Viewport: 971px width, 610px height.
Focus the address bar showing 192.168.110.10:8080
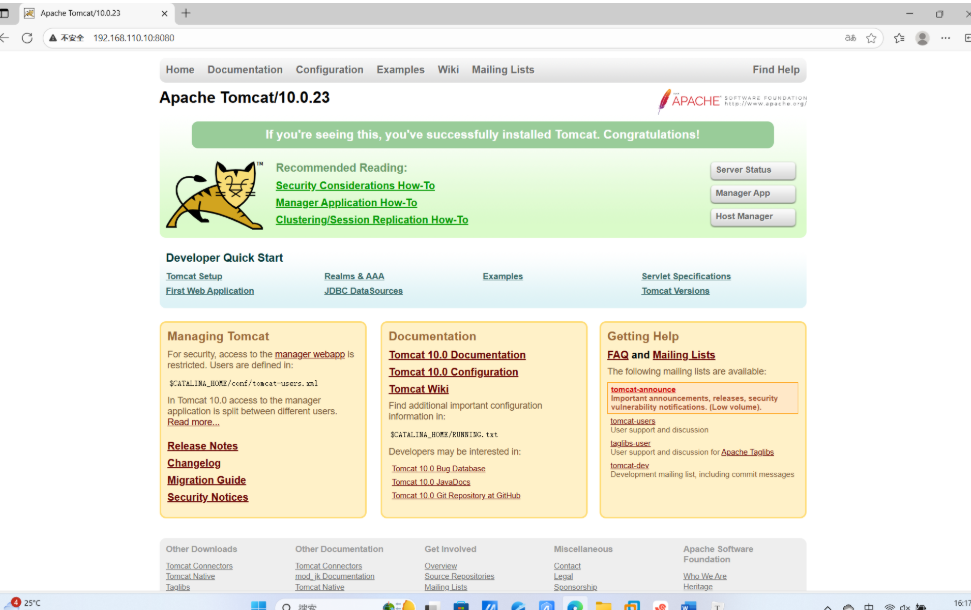(464, 38)
